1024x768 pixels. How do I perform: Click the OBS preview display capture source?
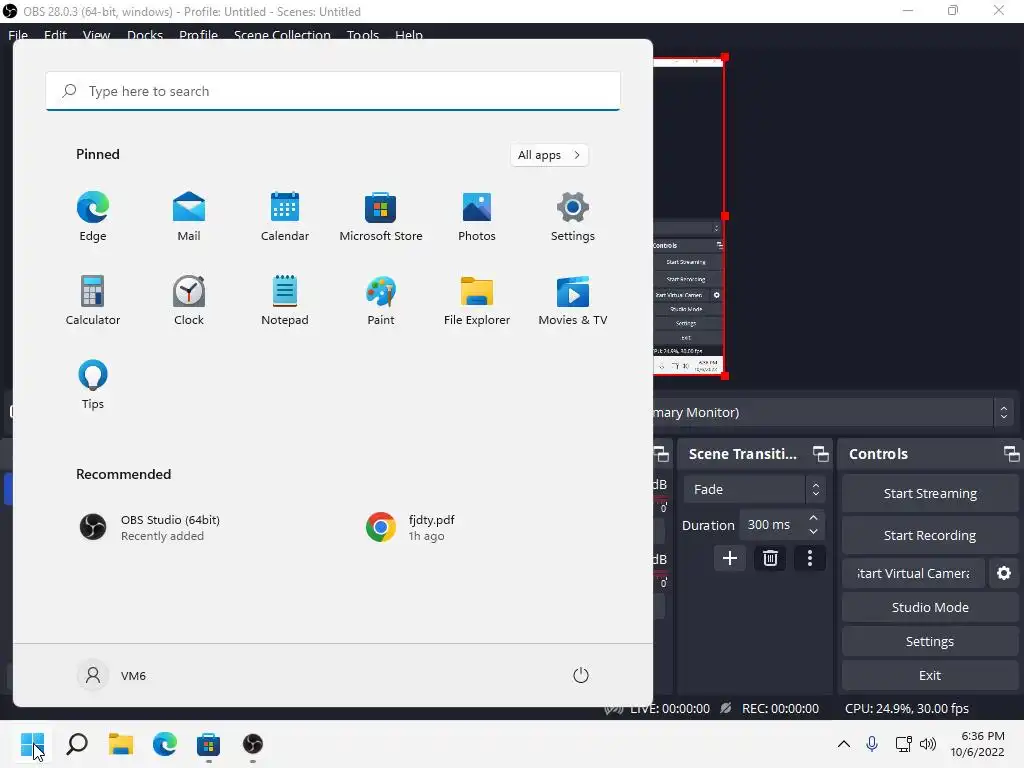click(x=688, y=216)
